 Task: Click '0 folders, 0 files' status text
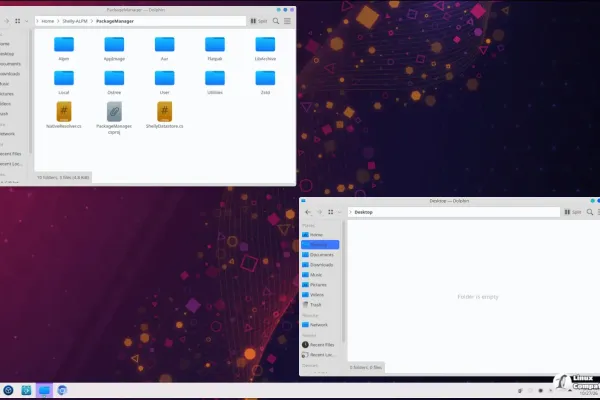click(x=365, y=367)
